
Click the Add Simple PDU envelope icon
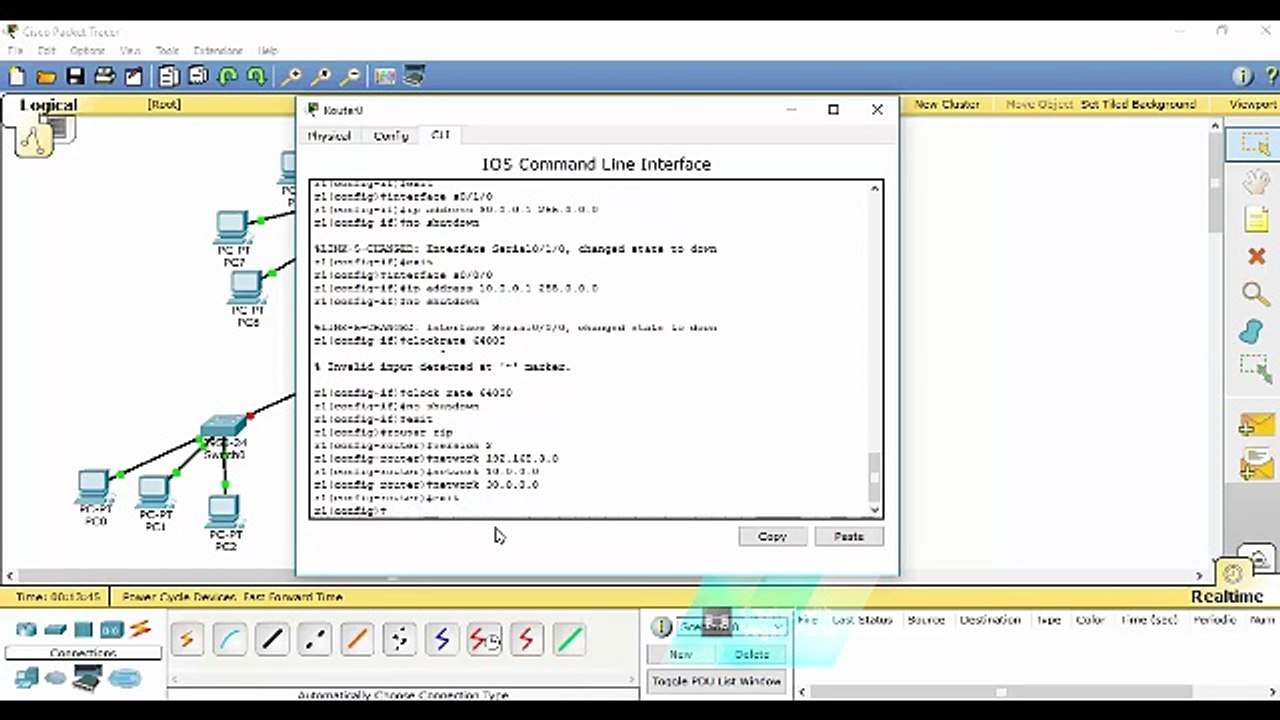coord(1255,426)
